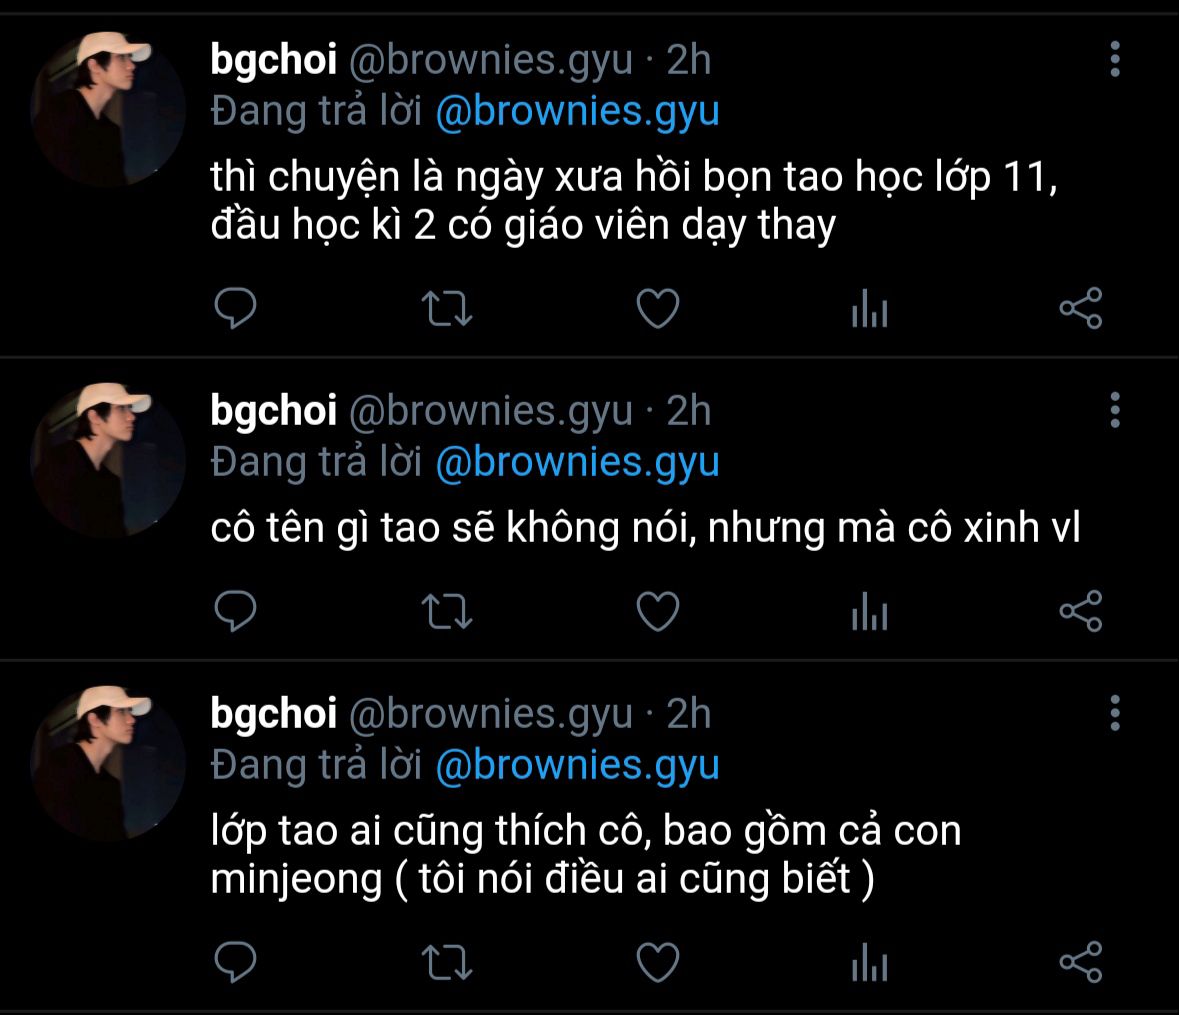Image resolution: width=1179 pixels, height=1015 pixels.
Task: Open the three-dot menu on the second tweet
Action: coord(1115,410)
